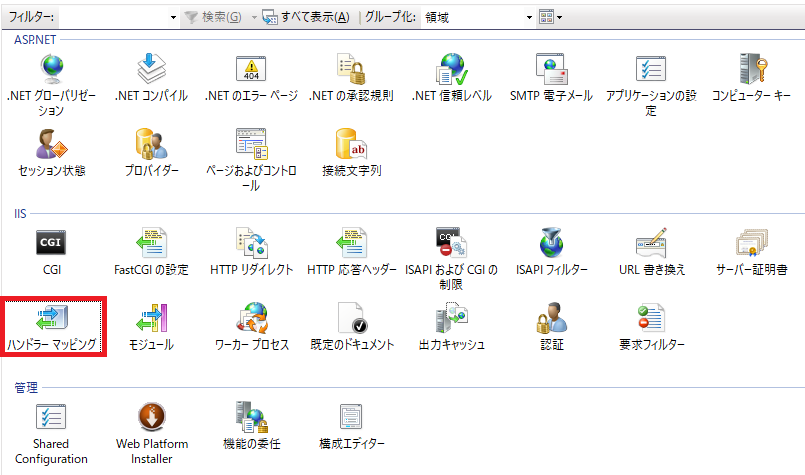Click the 検索 button in filter bar

tap(213, 17)
